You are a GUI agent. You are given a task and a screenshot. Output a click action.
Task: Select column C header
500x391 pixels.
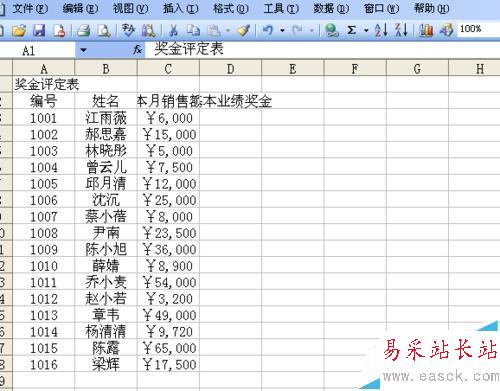point(168,69)
